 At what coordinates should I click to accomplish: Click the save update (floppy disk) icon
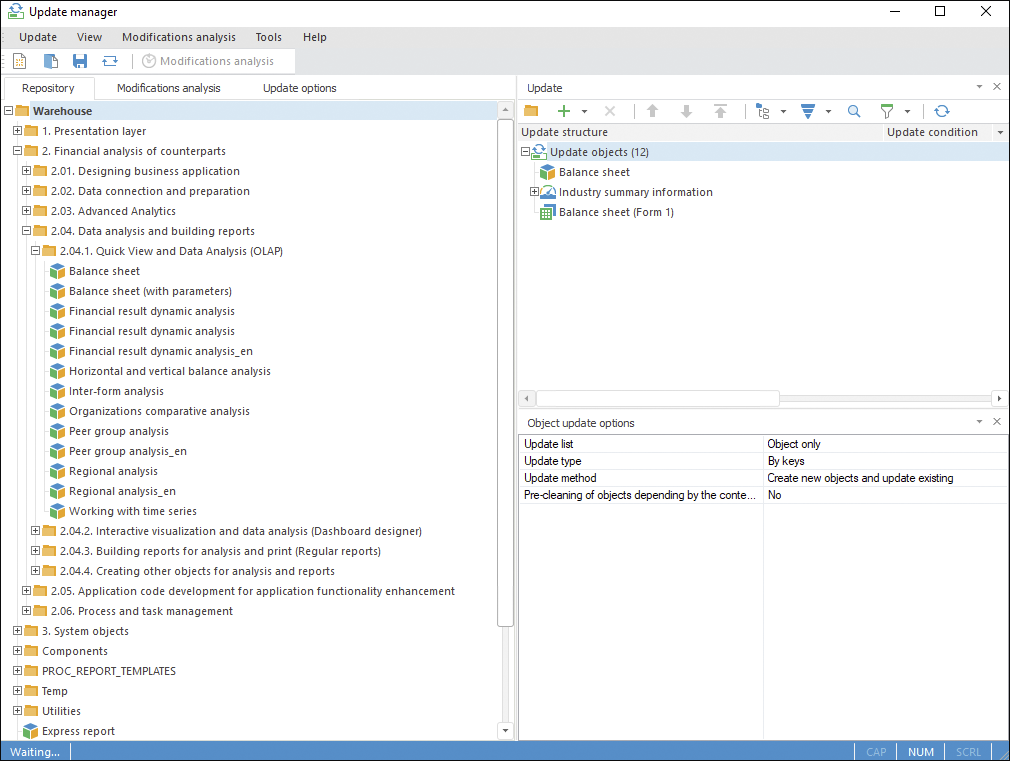pyautogui.click(x=80, y=61)
